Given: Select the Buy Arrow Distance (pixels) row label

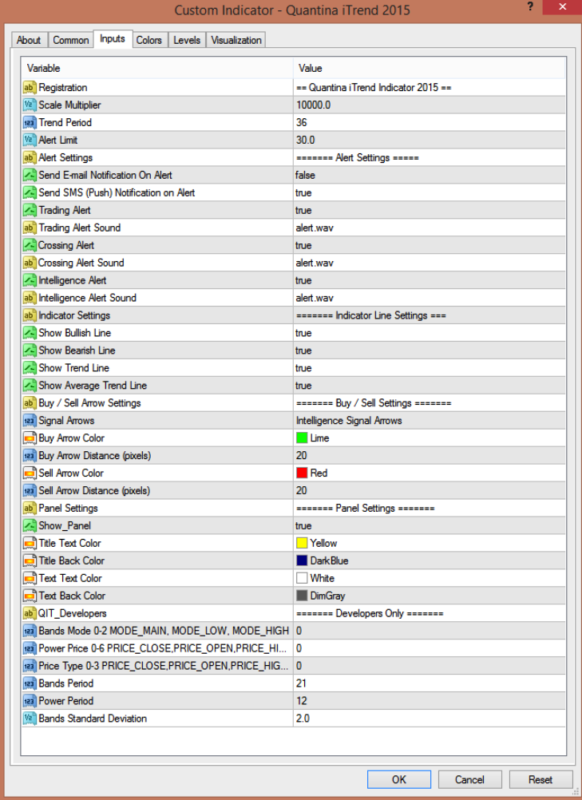Looking at the screenshot, I should [x=95, y=456].
